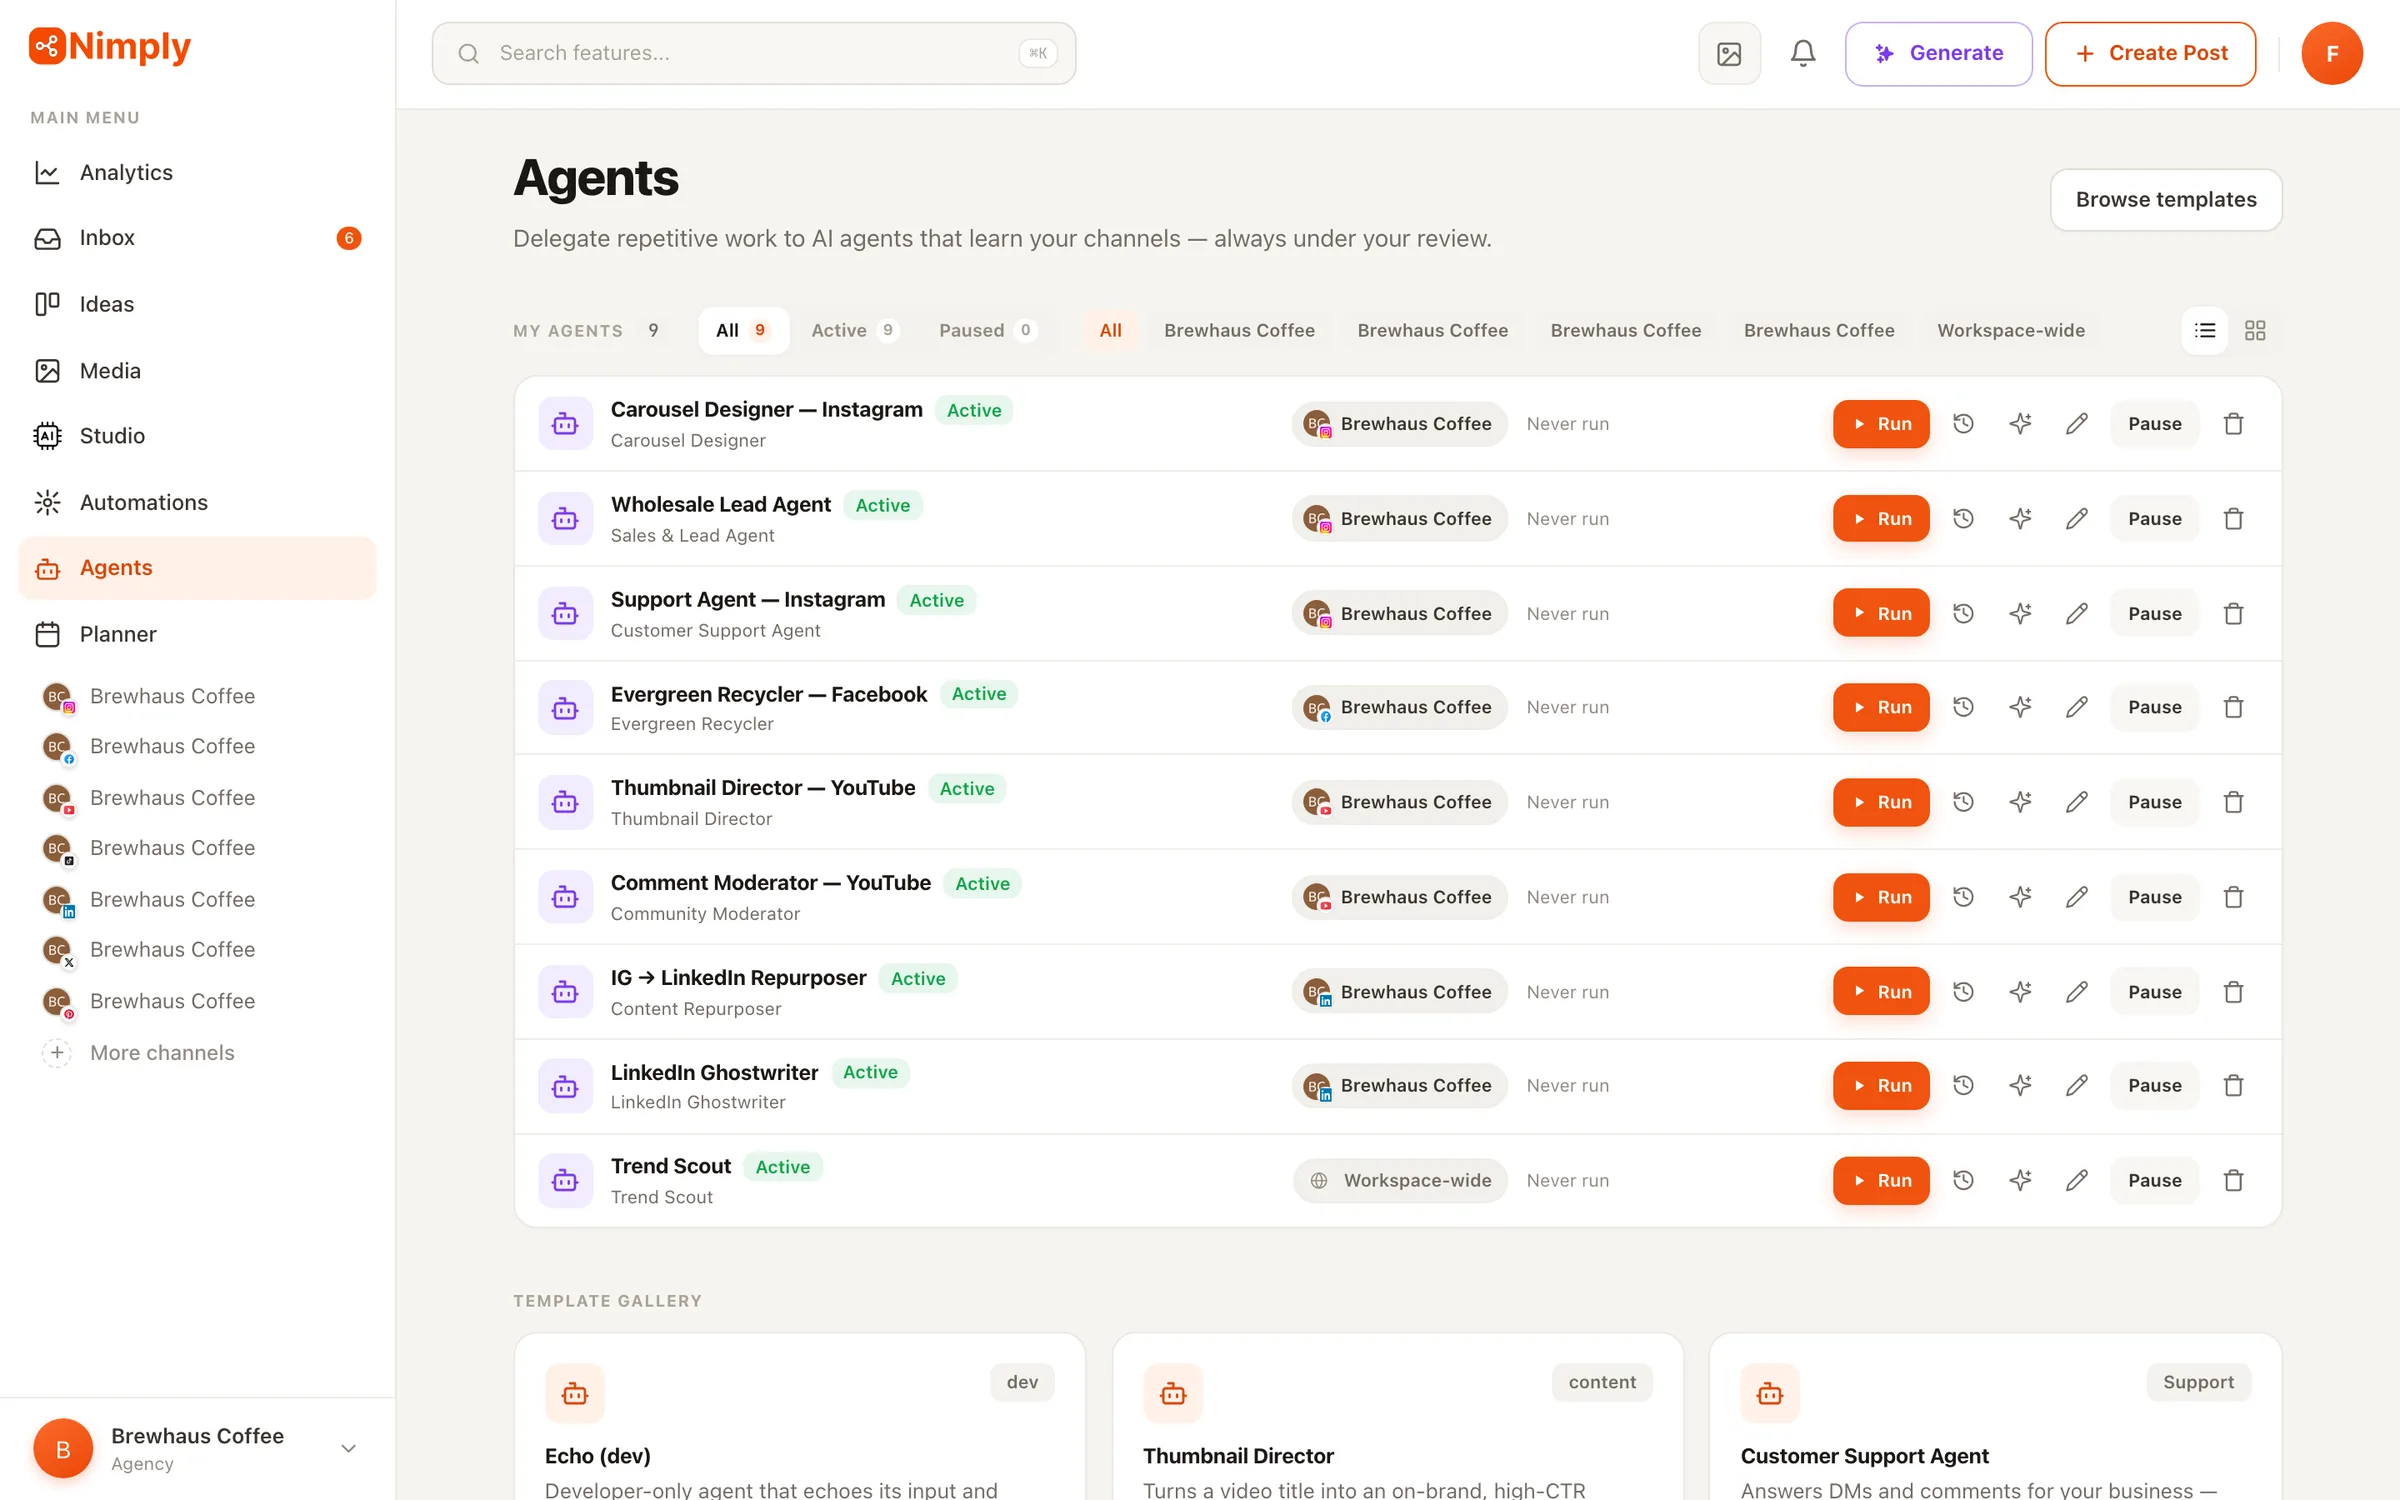Viewport: 2400px width, 1500px height.
Task: Pause the Comment Moderator — YouTube agent
Action: [x=2154, y=897]
